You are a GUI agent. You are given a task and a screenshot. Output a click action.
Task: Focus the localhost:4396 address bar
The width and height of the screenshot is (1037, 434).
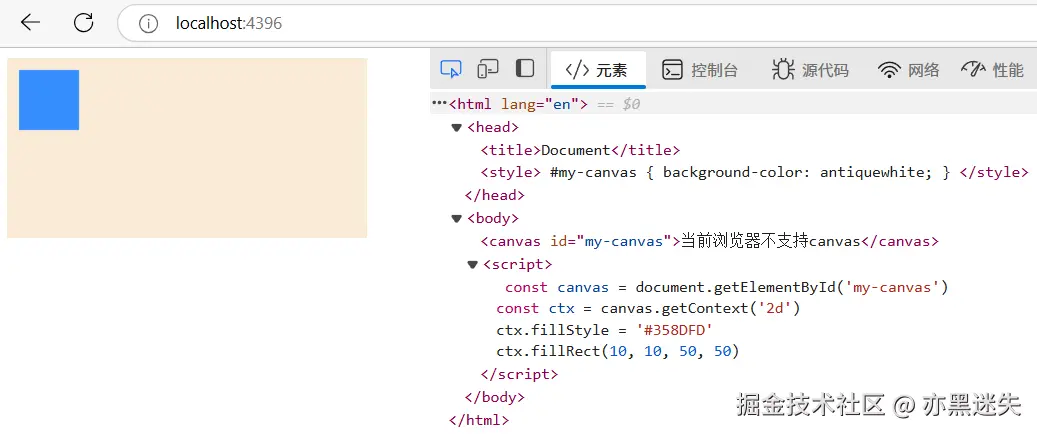[577, 24]
